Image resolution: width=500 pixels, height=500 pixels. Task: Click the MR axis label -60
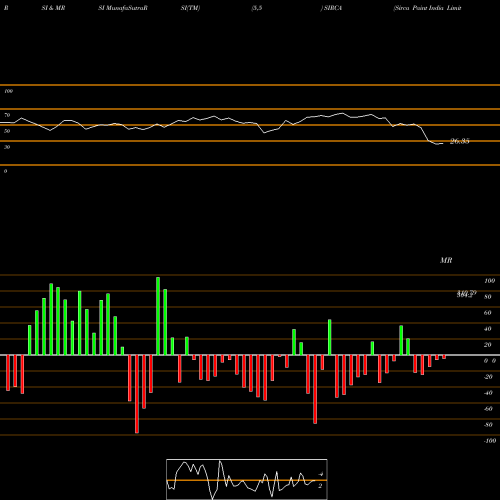tap(488, 409)
